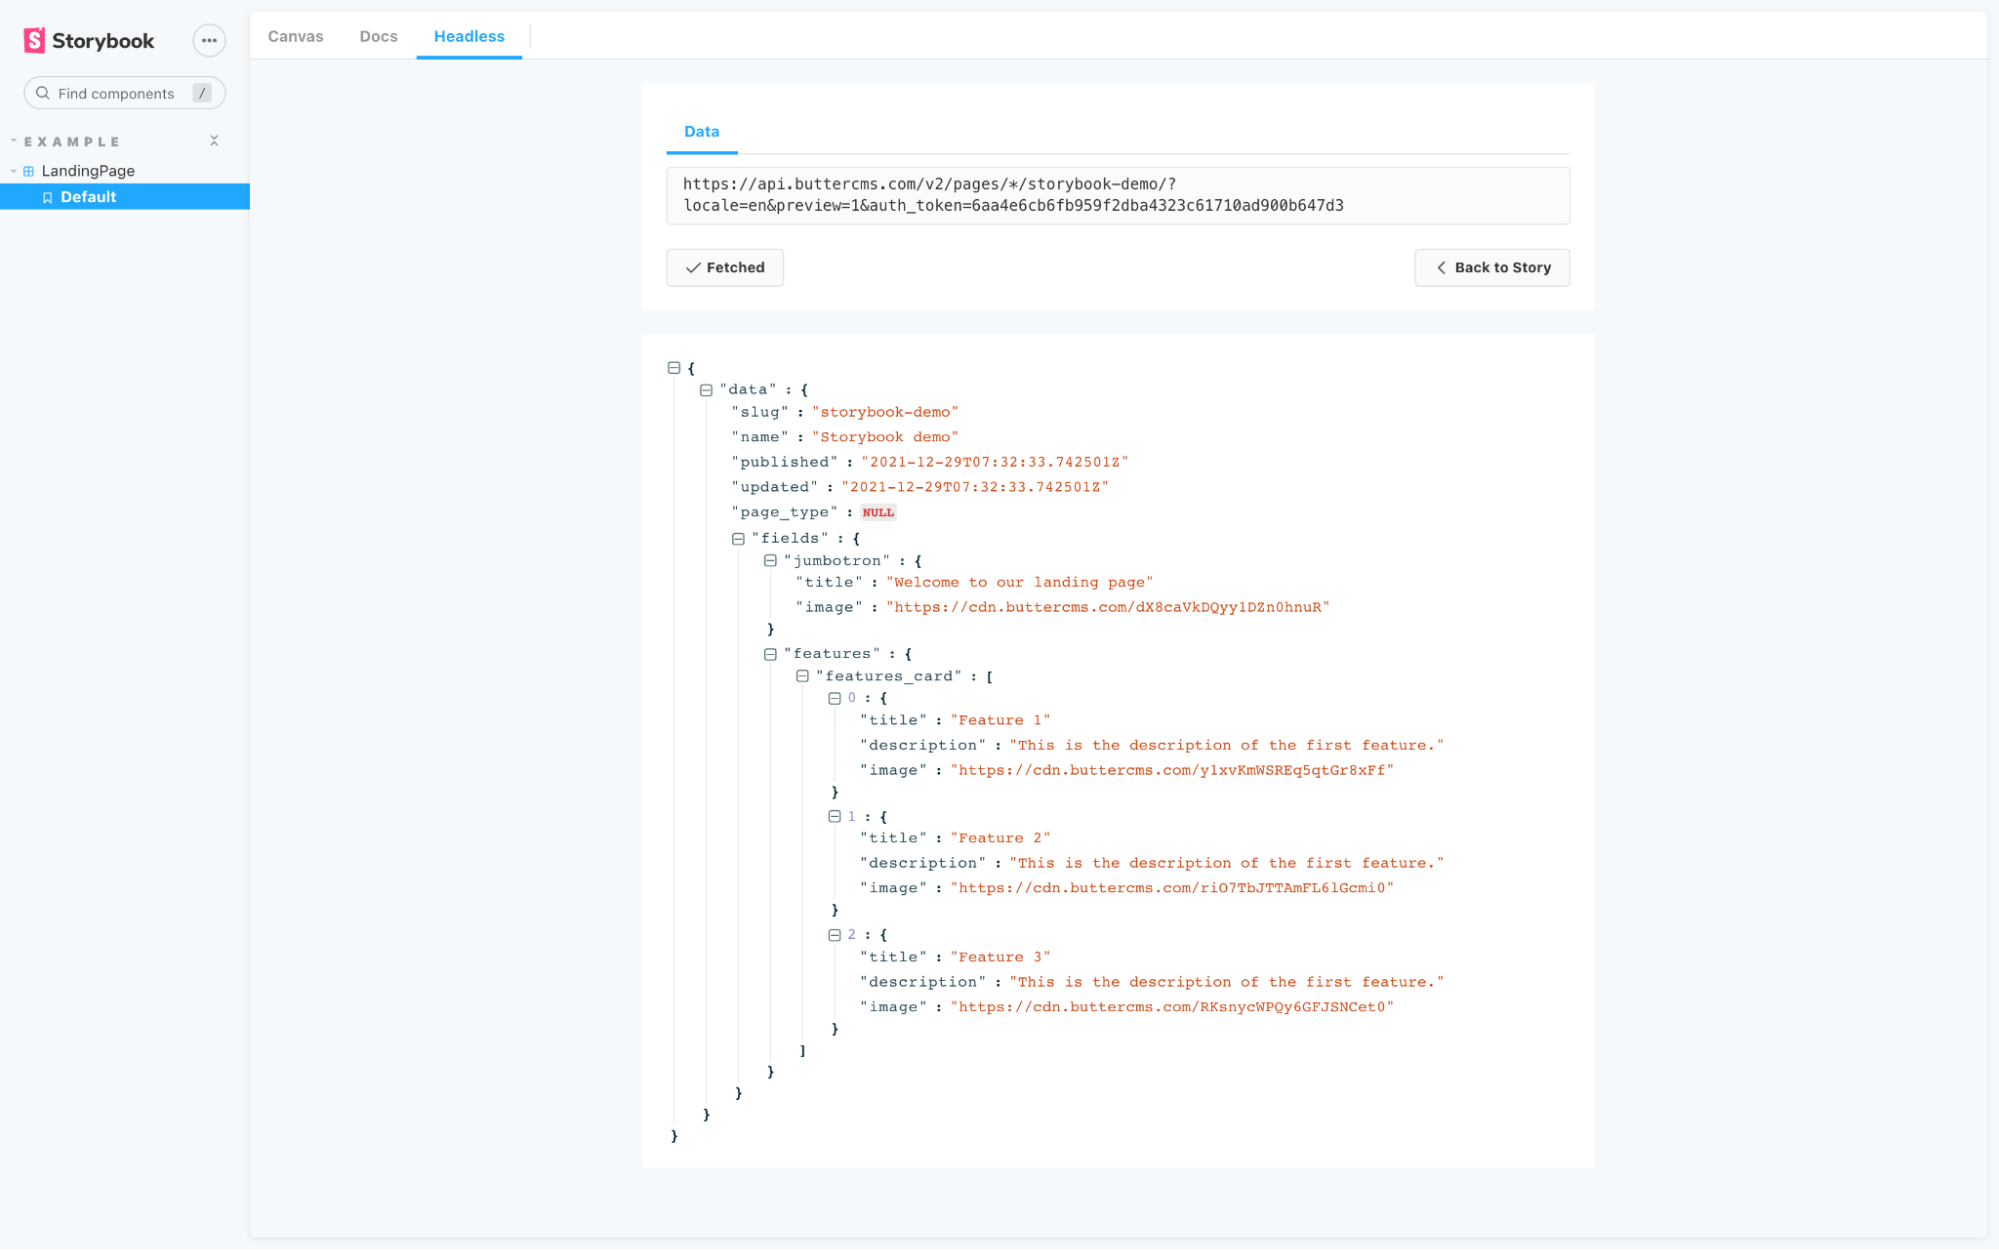
Task: Click the jumbotron image URL value
Action: (x=1108, y=607)
